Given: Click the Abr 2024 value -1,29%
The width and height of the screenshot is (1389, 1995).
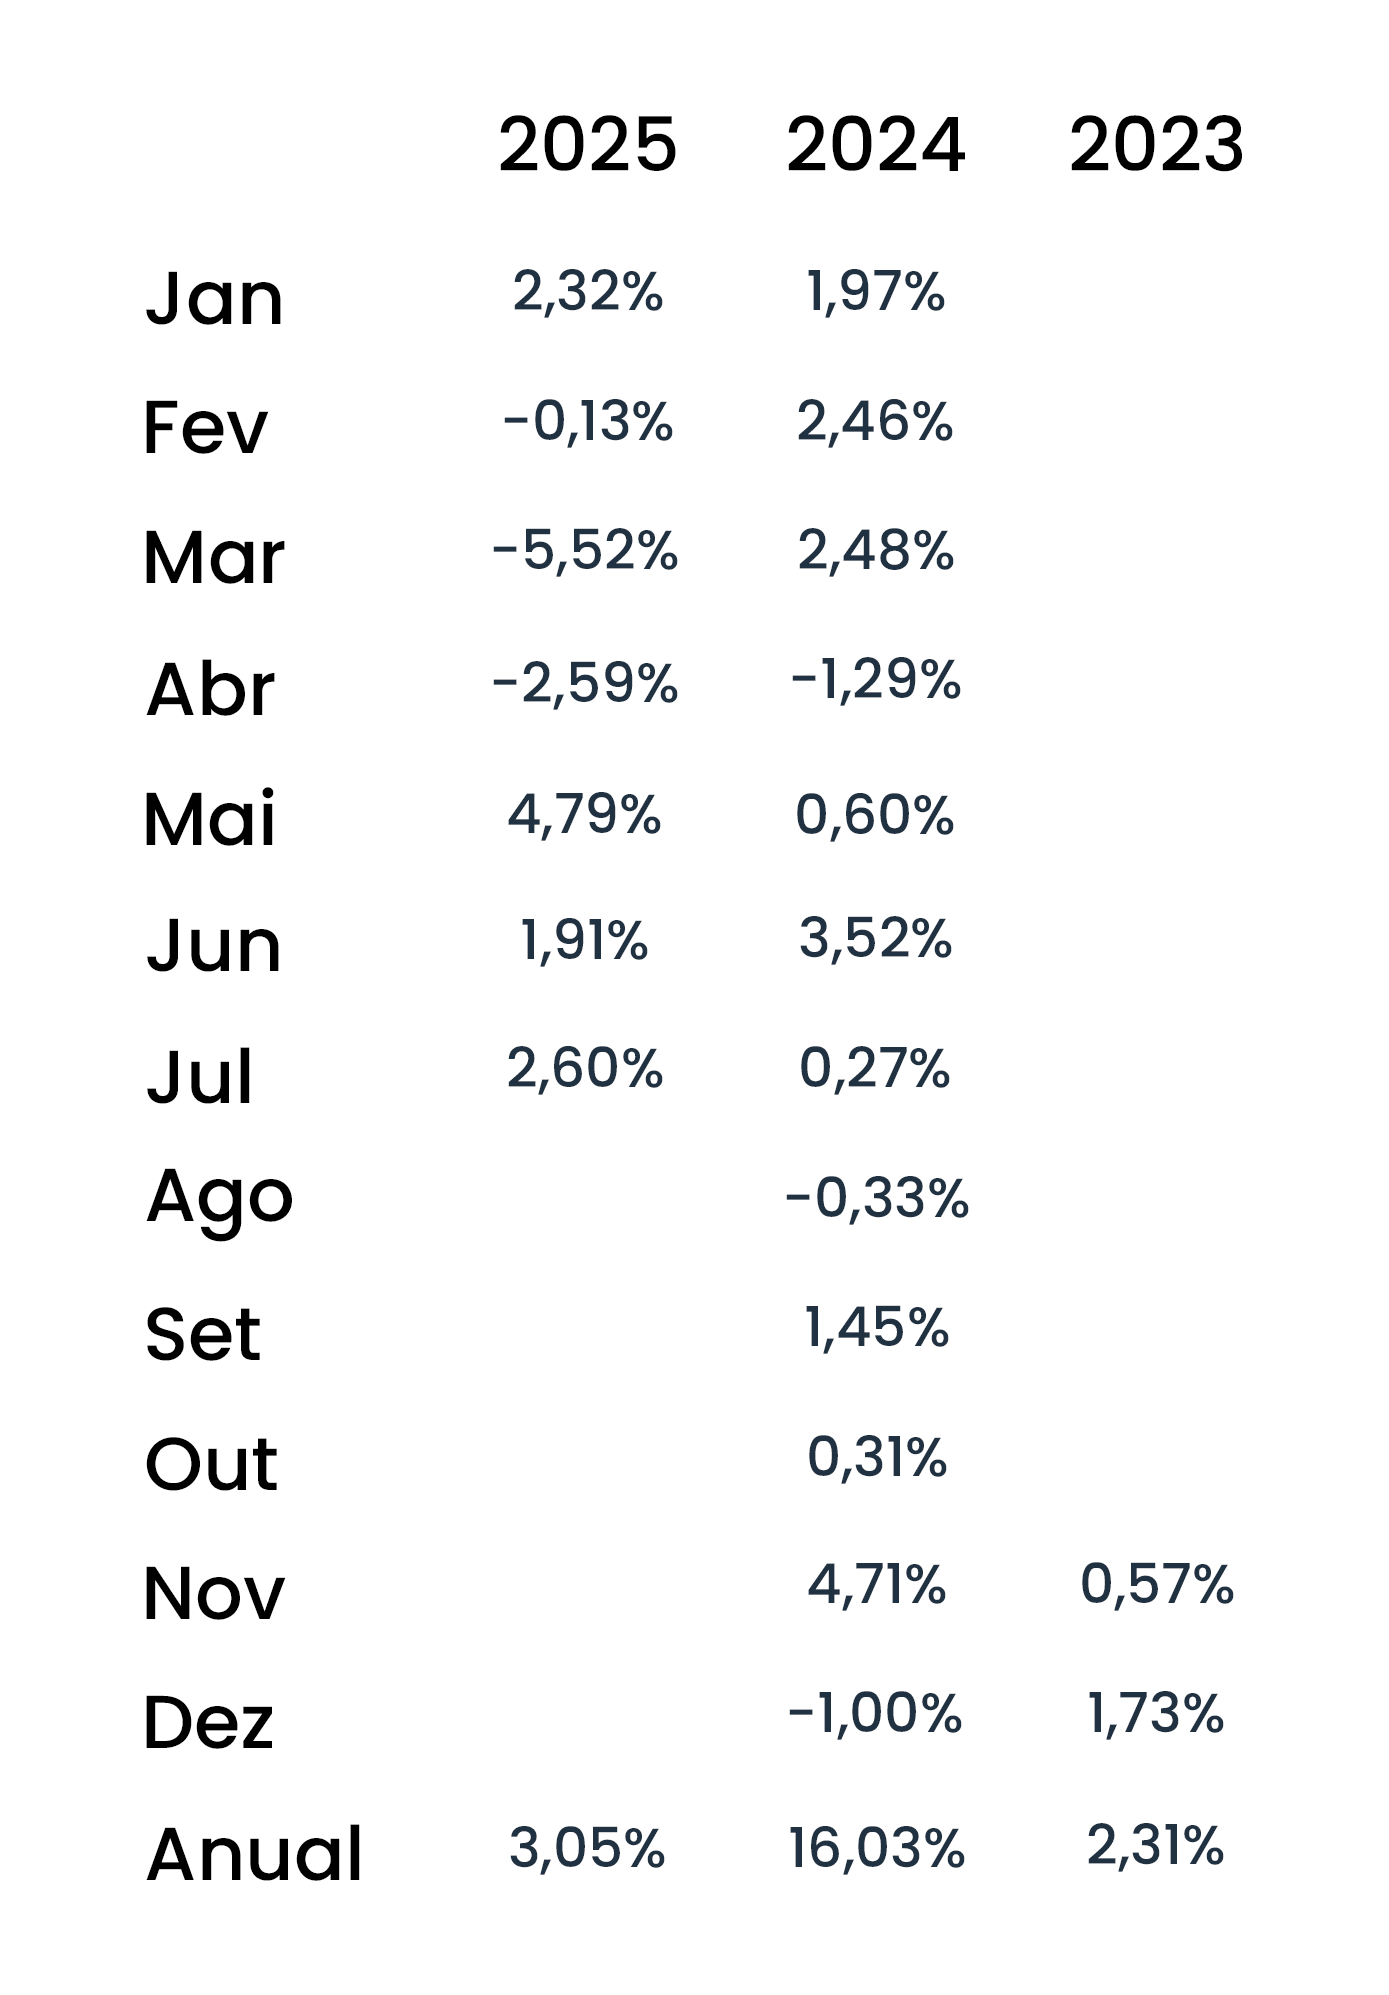Looking at the screenshot, I should pos(875,680).
